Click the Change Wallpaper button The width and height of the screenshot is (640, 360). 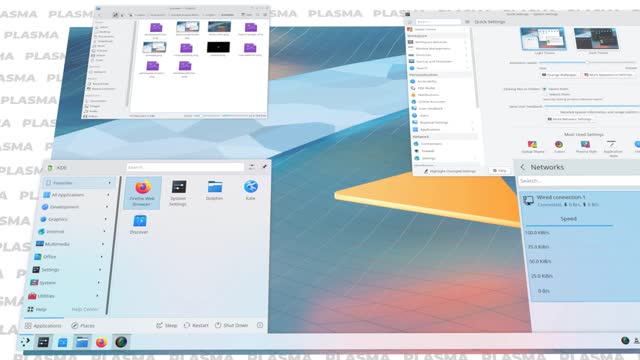pyautogui.click(x=559, y=75)
